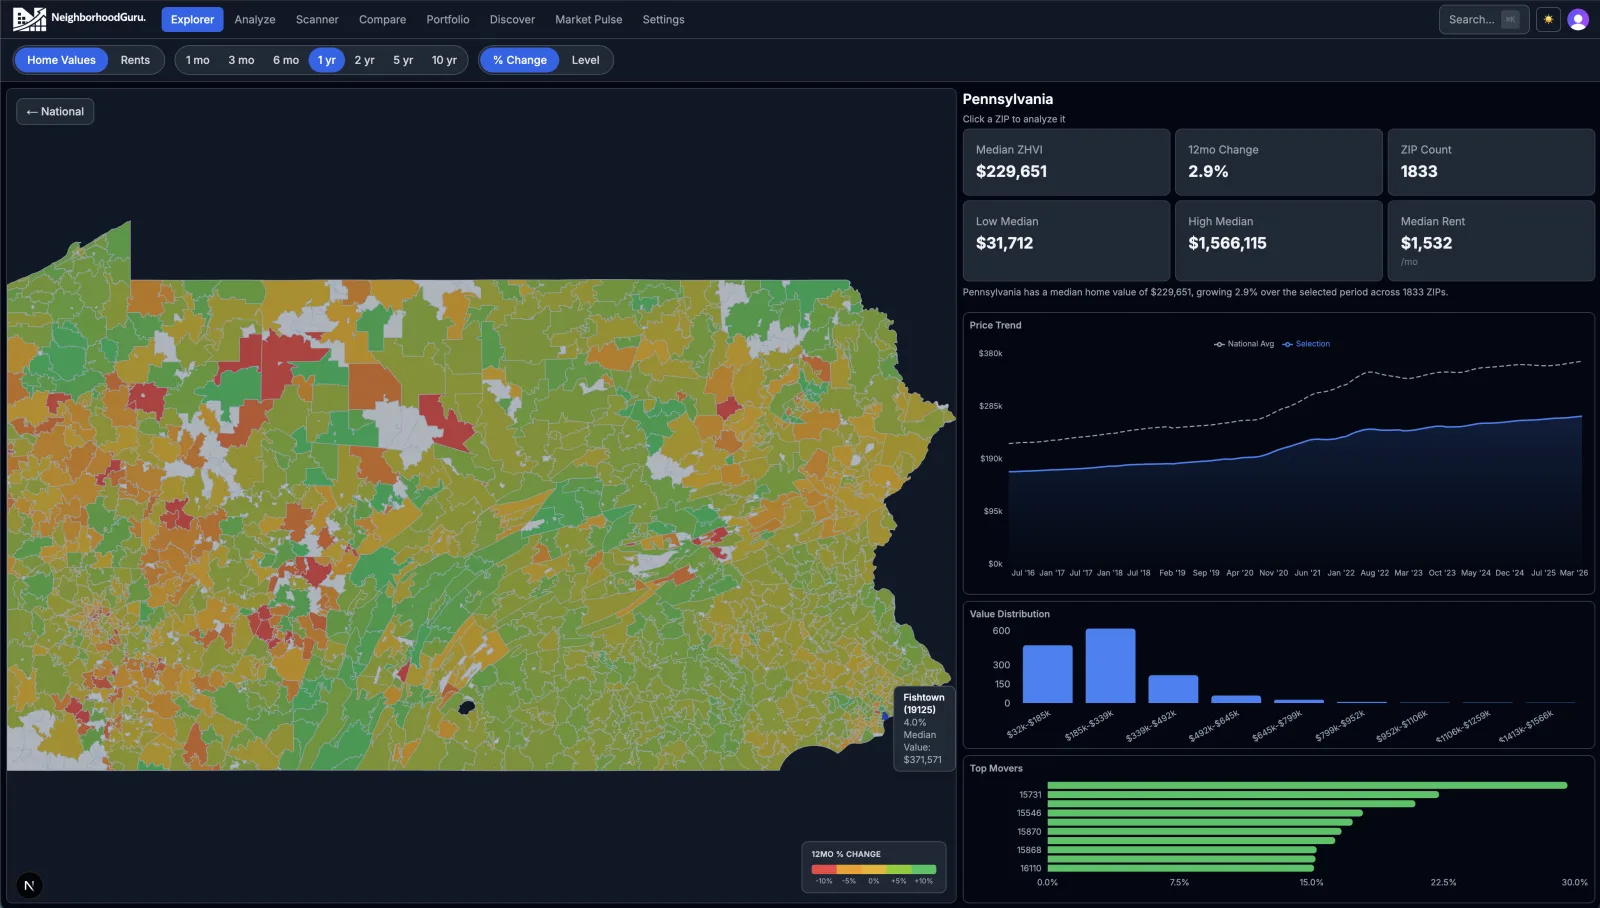The image size is (1600, 908).
Task: Switch to the Rents view
Action: [x=136, y=60]
